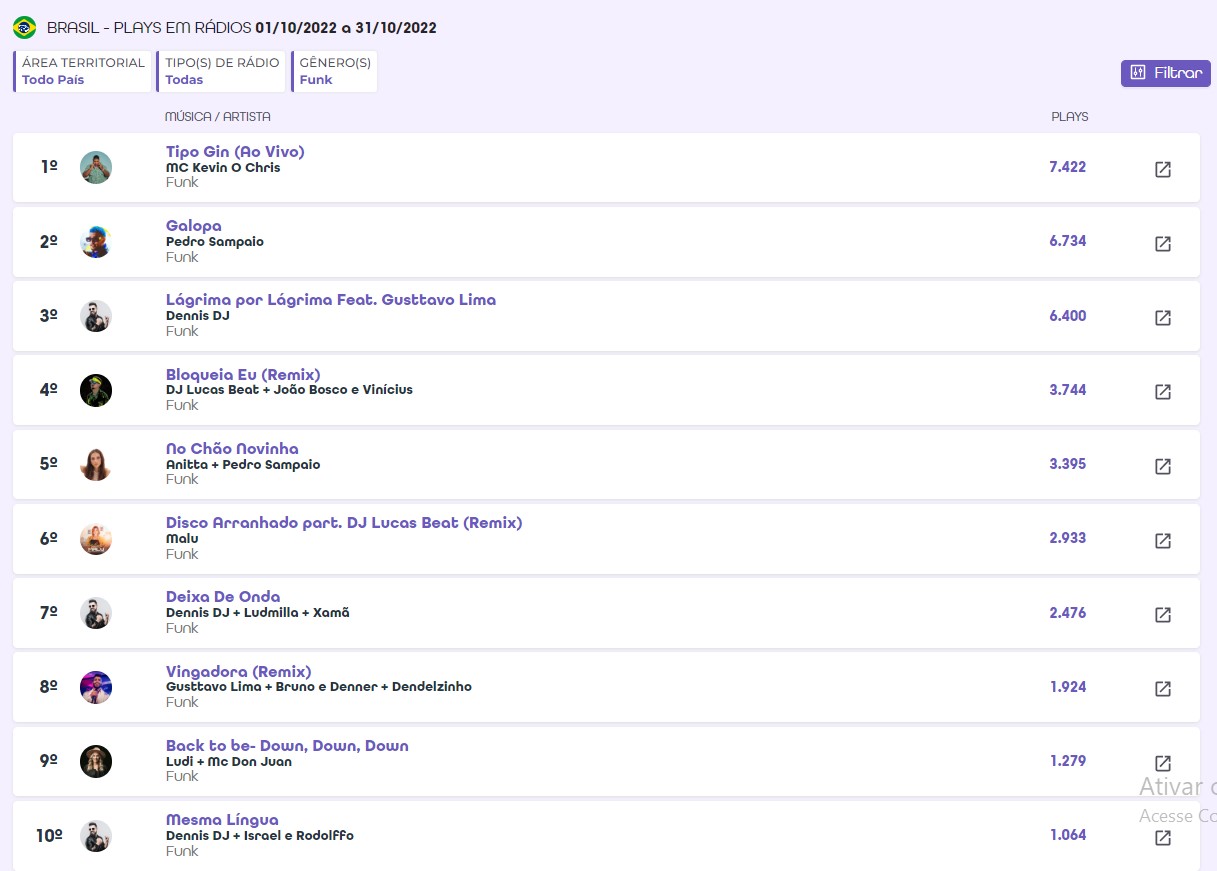Click play count 1.064
Screen dimensions: 1217x871
point(1068,835)
